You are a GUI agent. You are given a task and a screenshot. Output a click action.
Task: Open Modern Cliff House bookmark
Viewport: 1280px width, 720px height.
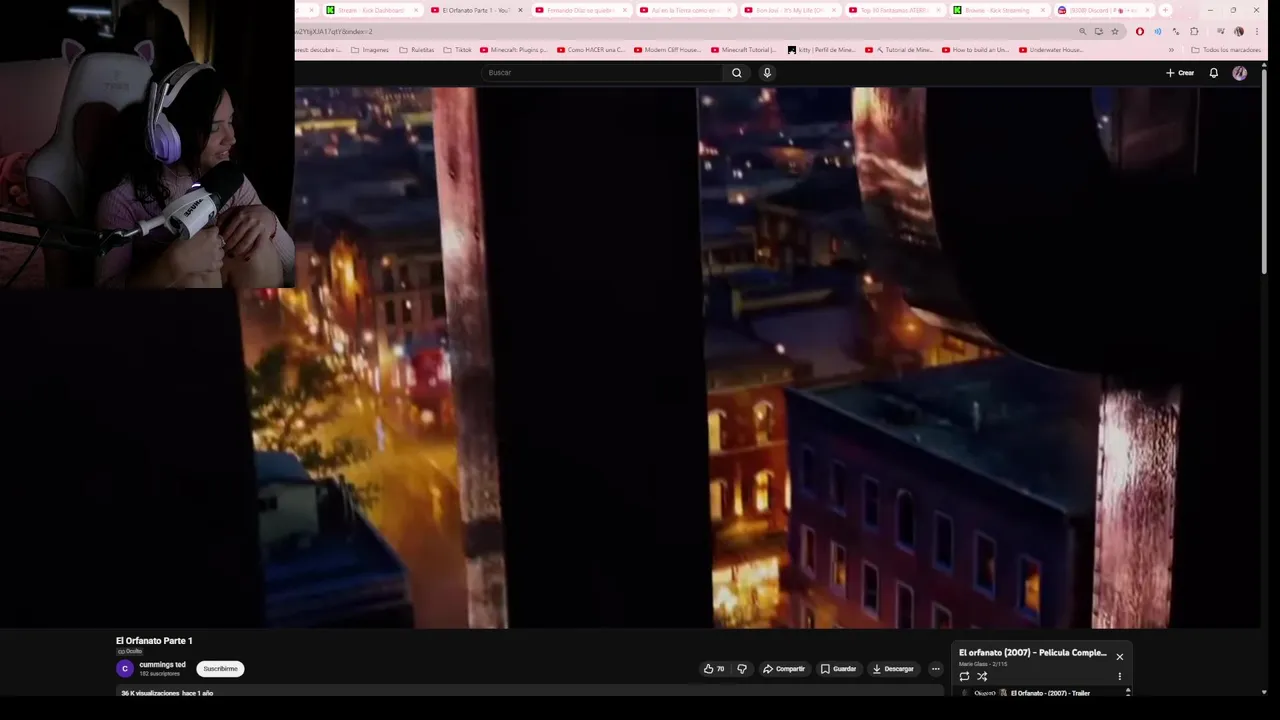coord(668,50)
